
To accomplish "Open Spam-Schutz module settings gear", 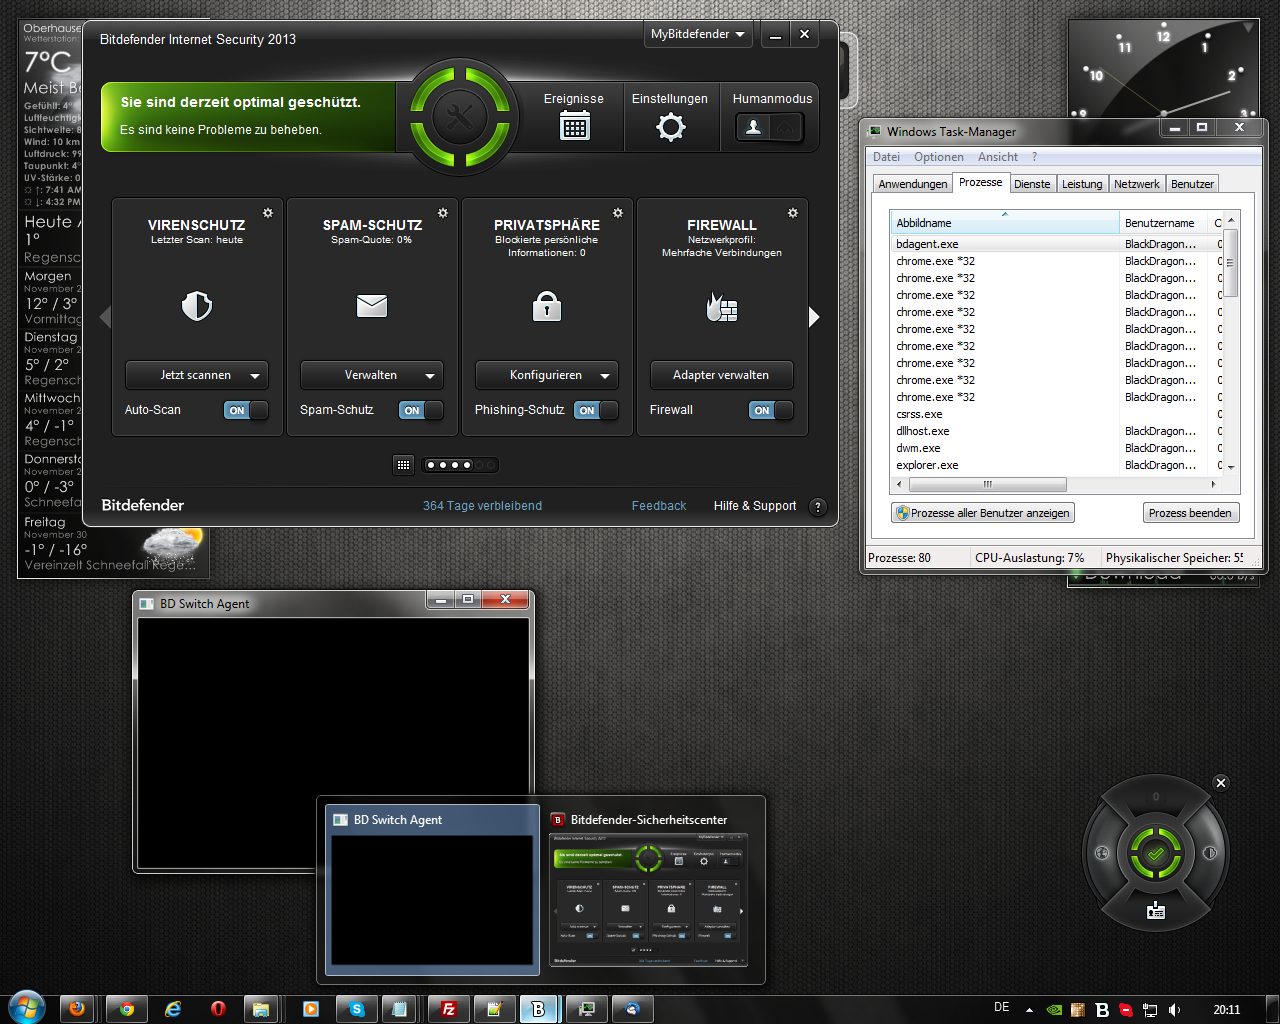I will 443,213.
